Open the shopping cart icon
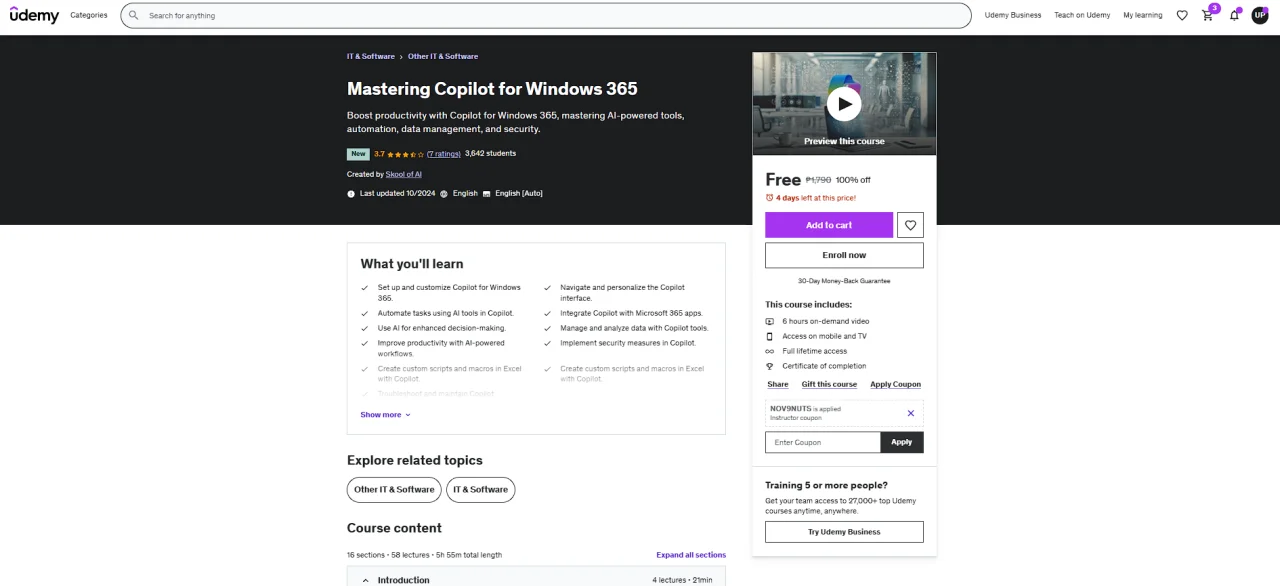1280x586 pixels. 1208,15
